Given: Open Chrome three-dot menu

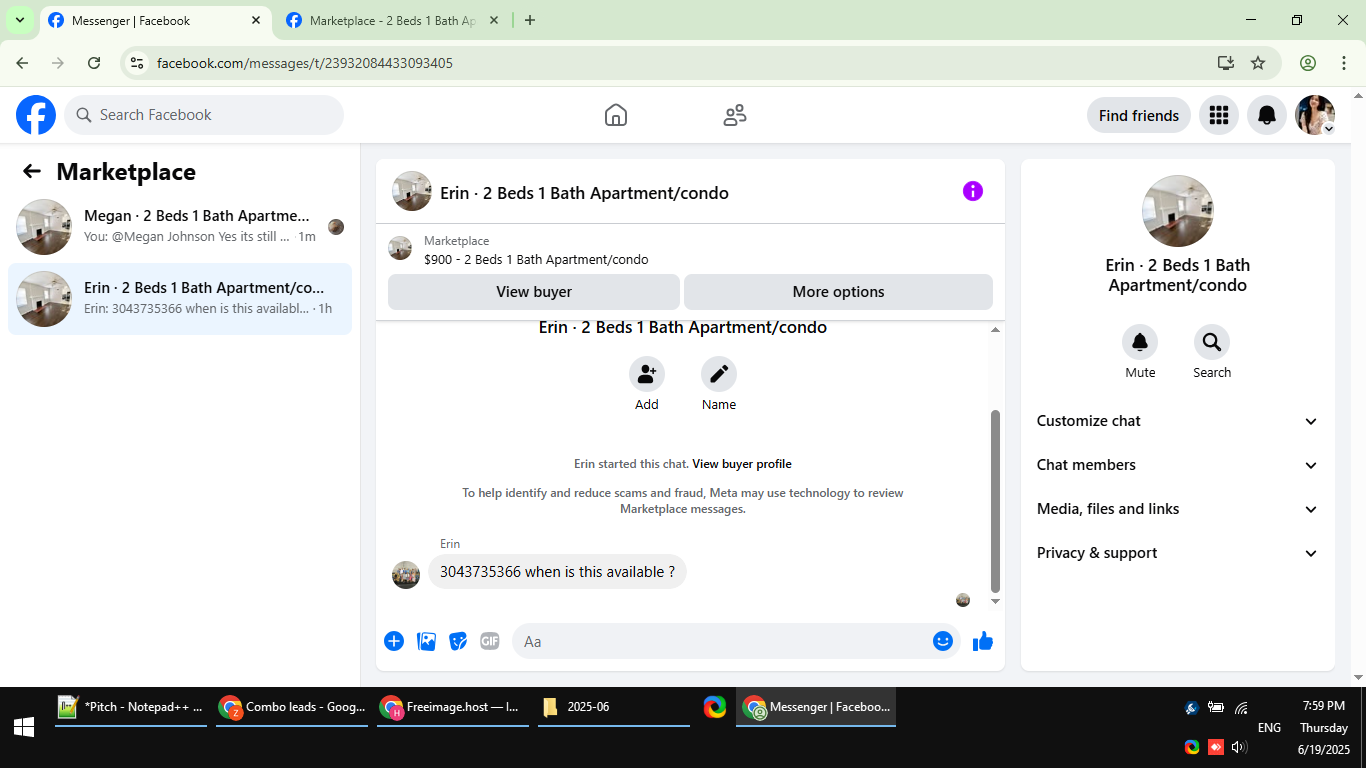Looking at the screenshot, I should tap(1344, 63).
